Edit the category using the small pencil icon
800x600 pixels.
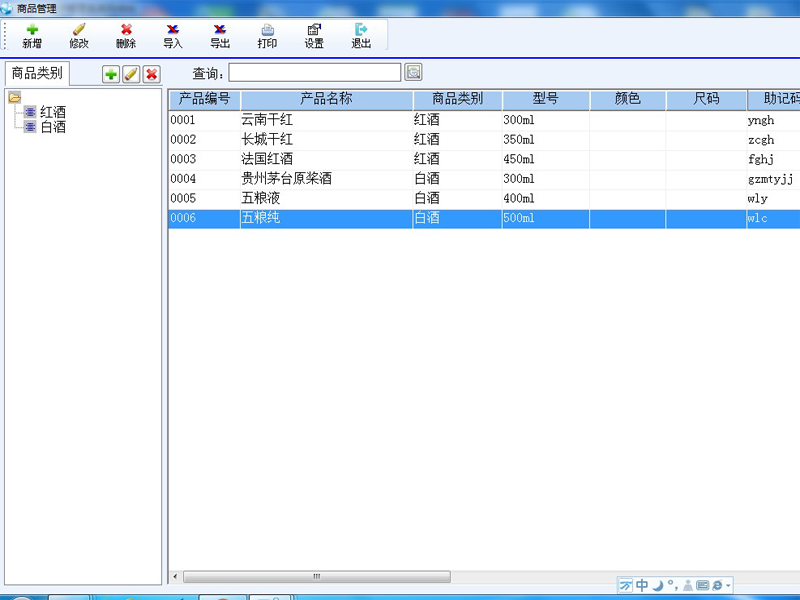pos(131,74)
